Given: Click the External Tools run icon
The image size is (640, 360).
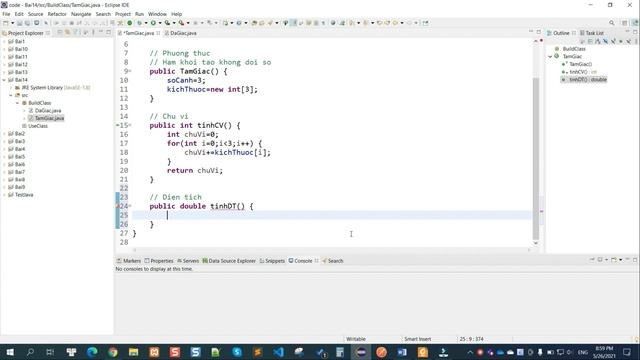Looking at the screenshot, I should 181,23.
